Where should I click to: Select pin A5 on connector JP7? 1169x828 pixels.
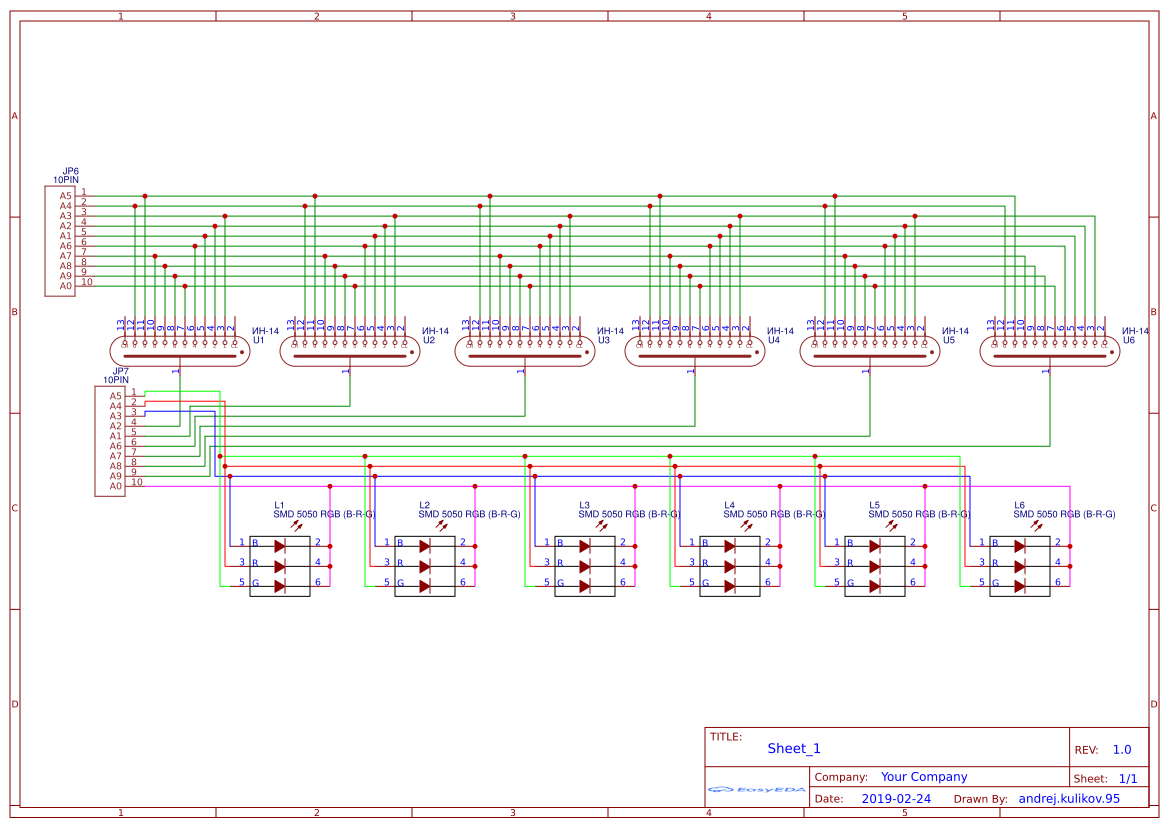pos(116,396)
